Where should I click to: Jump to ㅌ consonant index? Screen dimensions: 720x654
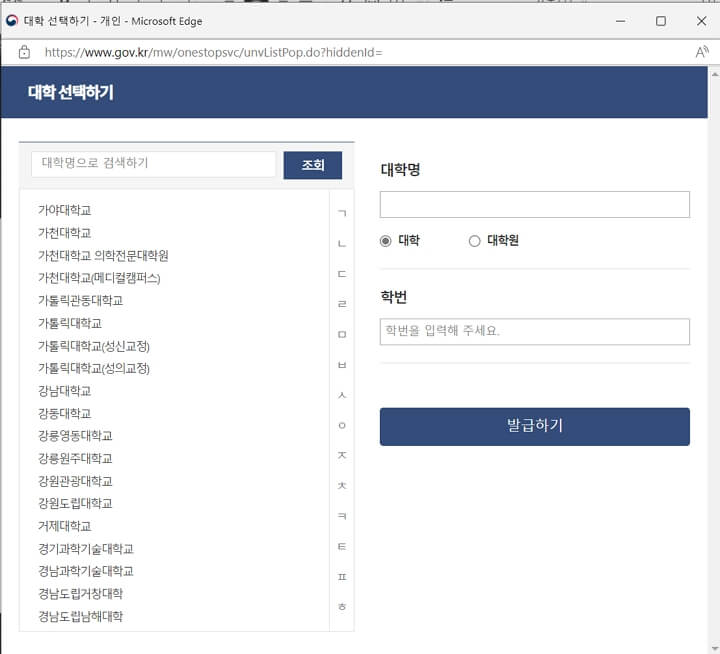(x=342, y=546)
